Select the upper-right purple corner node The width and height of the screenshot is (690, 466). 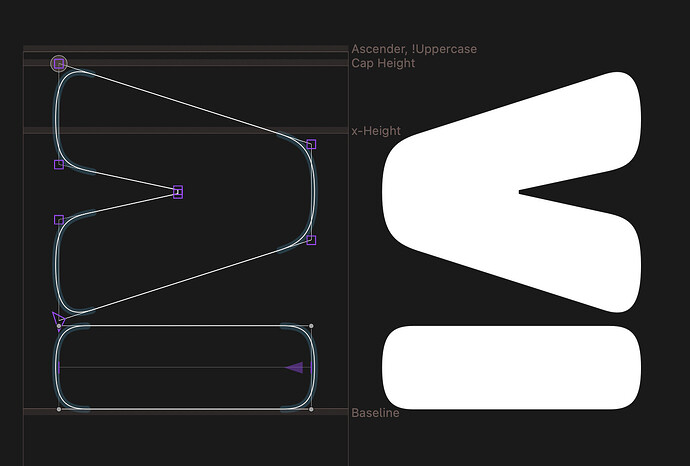tap(311, 145)
